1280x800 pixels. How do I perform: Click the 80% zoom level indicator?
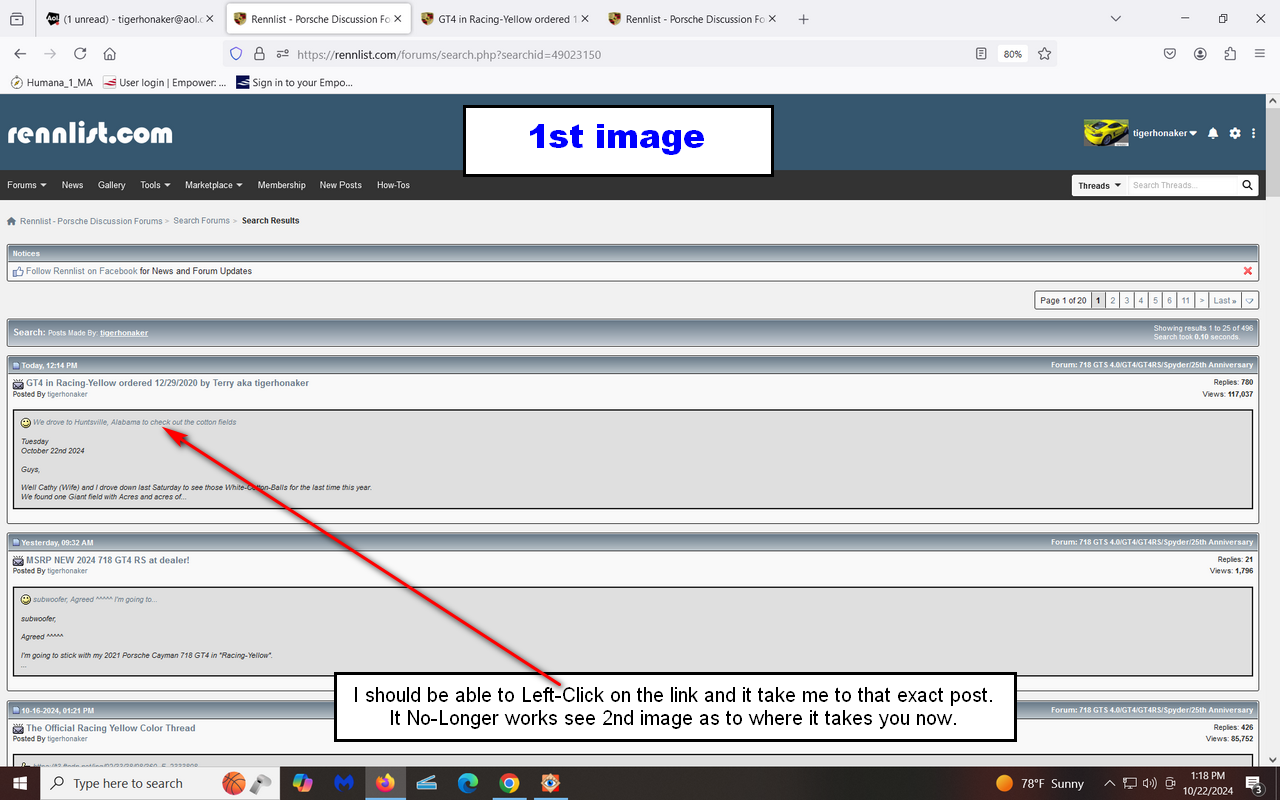tap(1012, 54)
